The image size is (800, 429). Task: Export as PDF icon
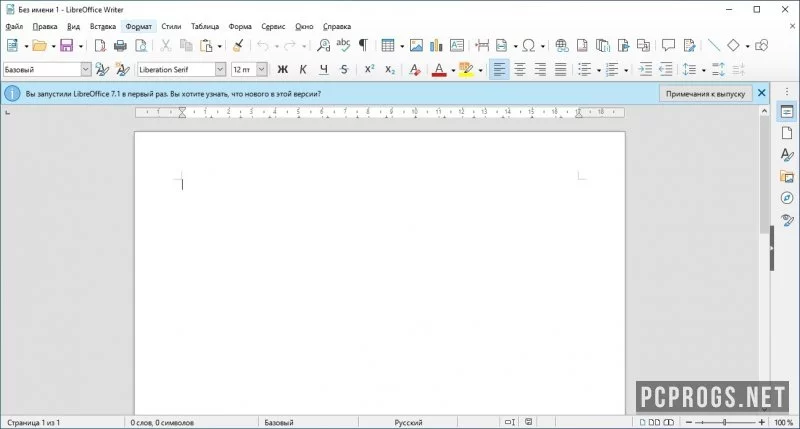point(100,45)
